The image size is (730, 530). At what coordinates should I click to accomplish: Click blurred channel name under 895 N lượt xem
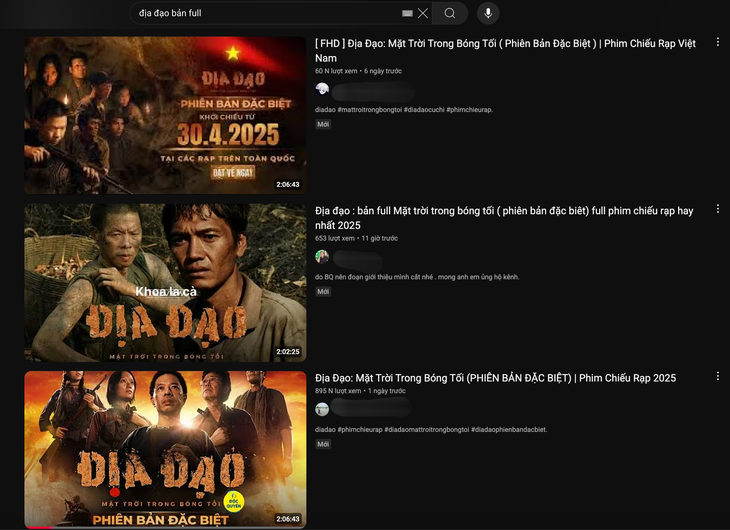371,408
